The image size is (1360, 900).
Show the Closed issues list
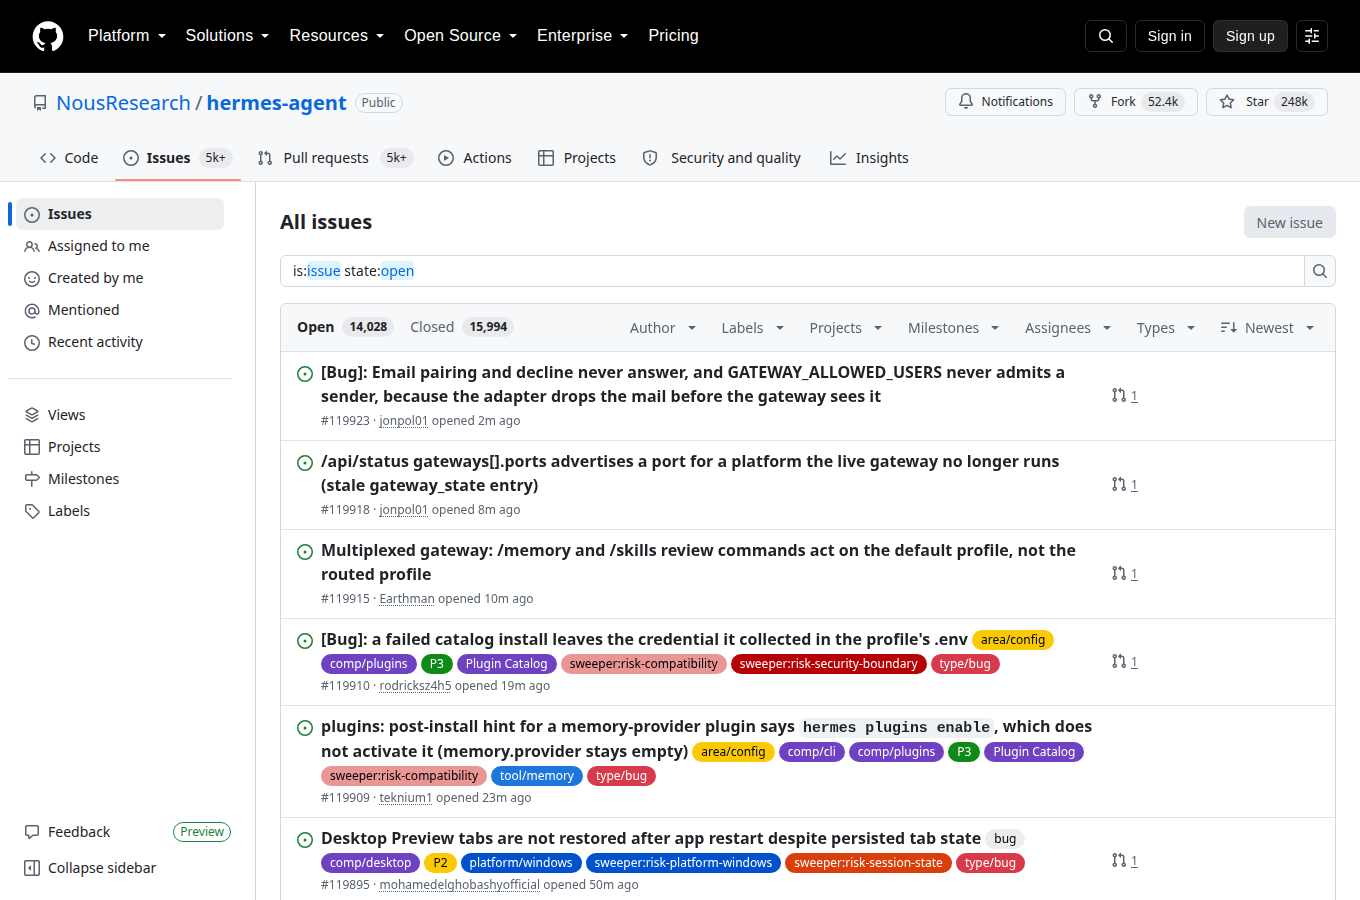coord(461,327)
